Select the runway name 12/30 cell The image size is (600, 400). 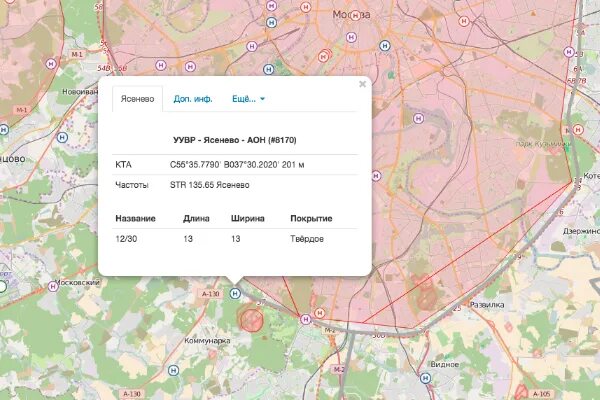[126, 239]
